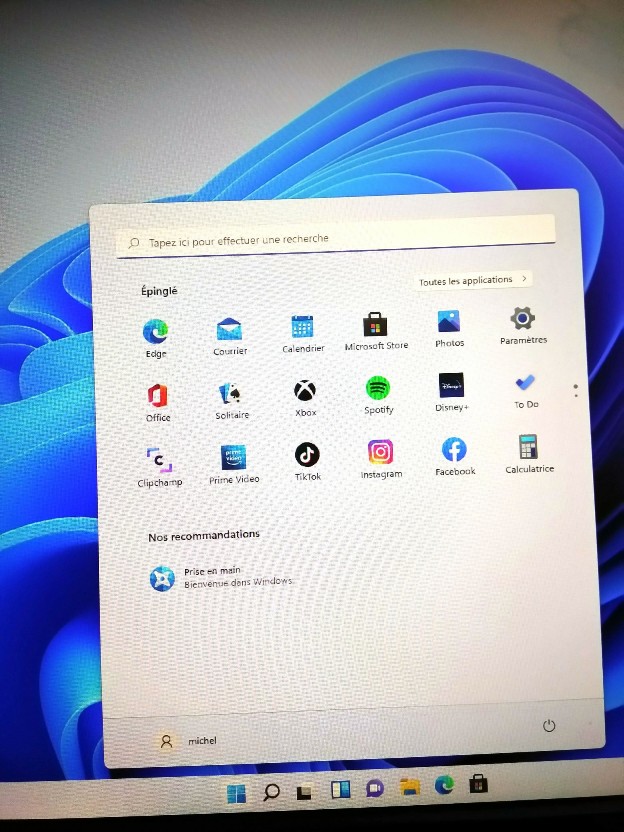Screen dimensions: 624x832
Task: Open Paramètres settings gear
Action: 523,325
